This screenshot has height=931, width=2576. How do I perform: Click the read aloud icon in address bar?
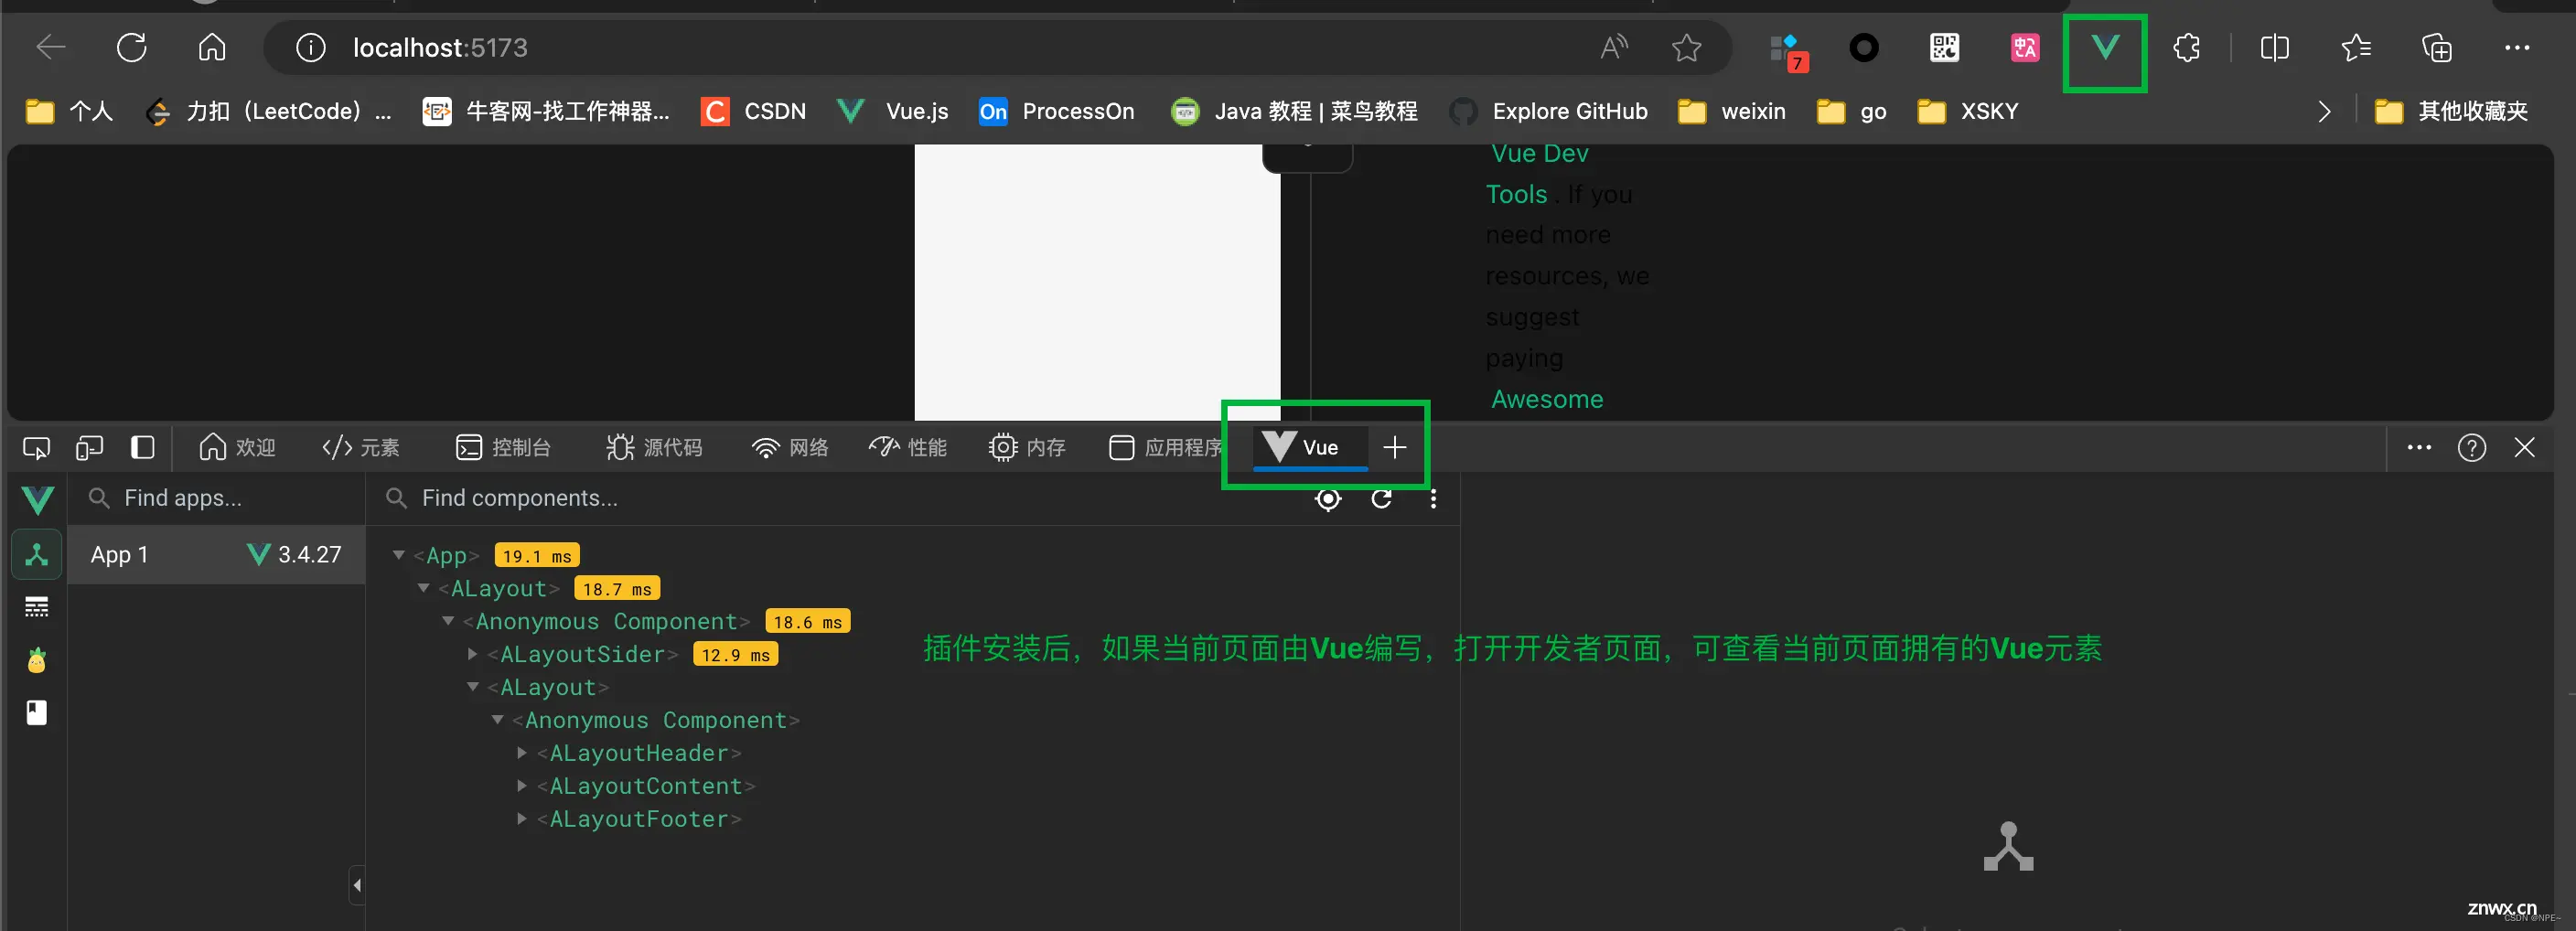pyautogui.click(x=1614, y=47)
